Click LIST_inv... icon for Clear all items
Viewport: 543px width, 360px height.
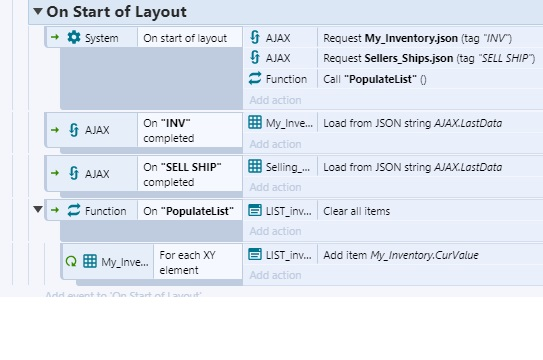[255, 210]
